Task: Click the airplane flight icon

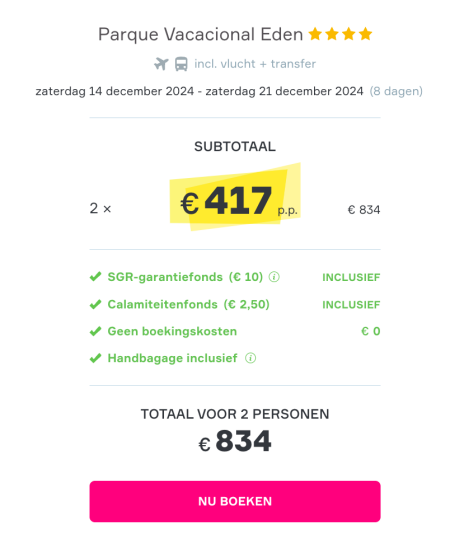Action: pos(161,64)
